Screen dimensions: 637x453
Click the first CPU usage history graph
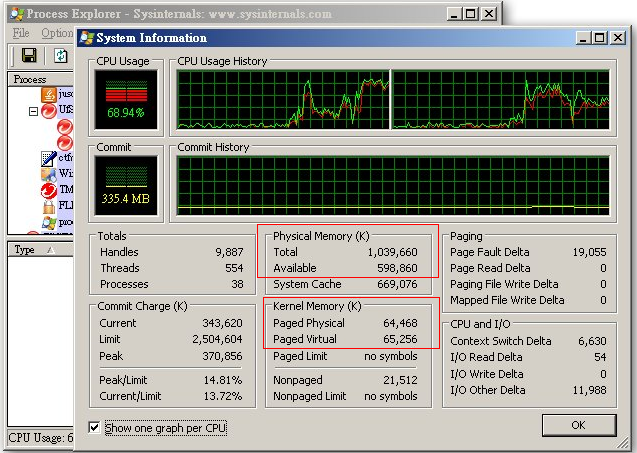coord(283,100)
